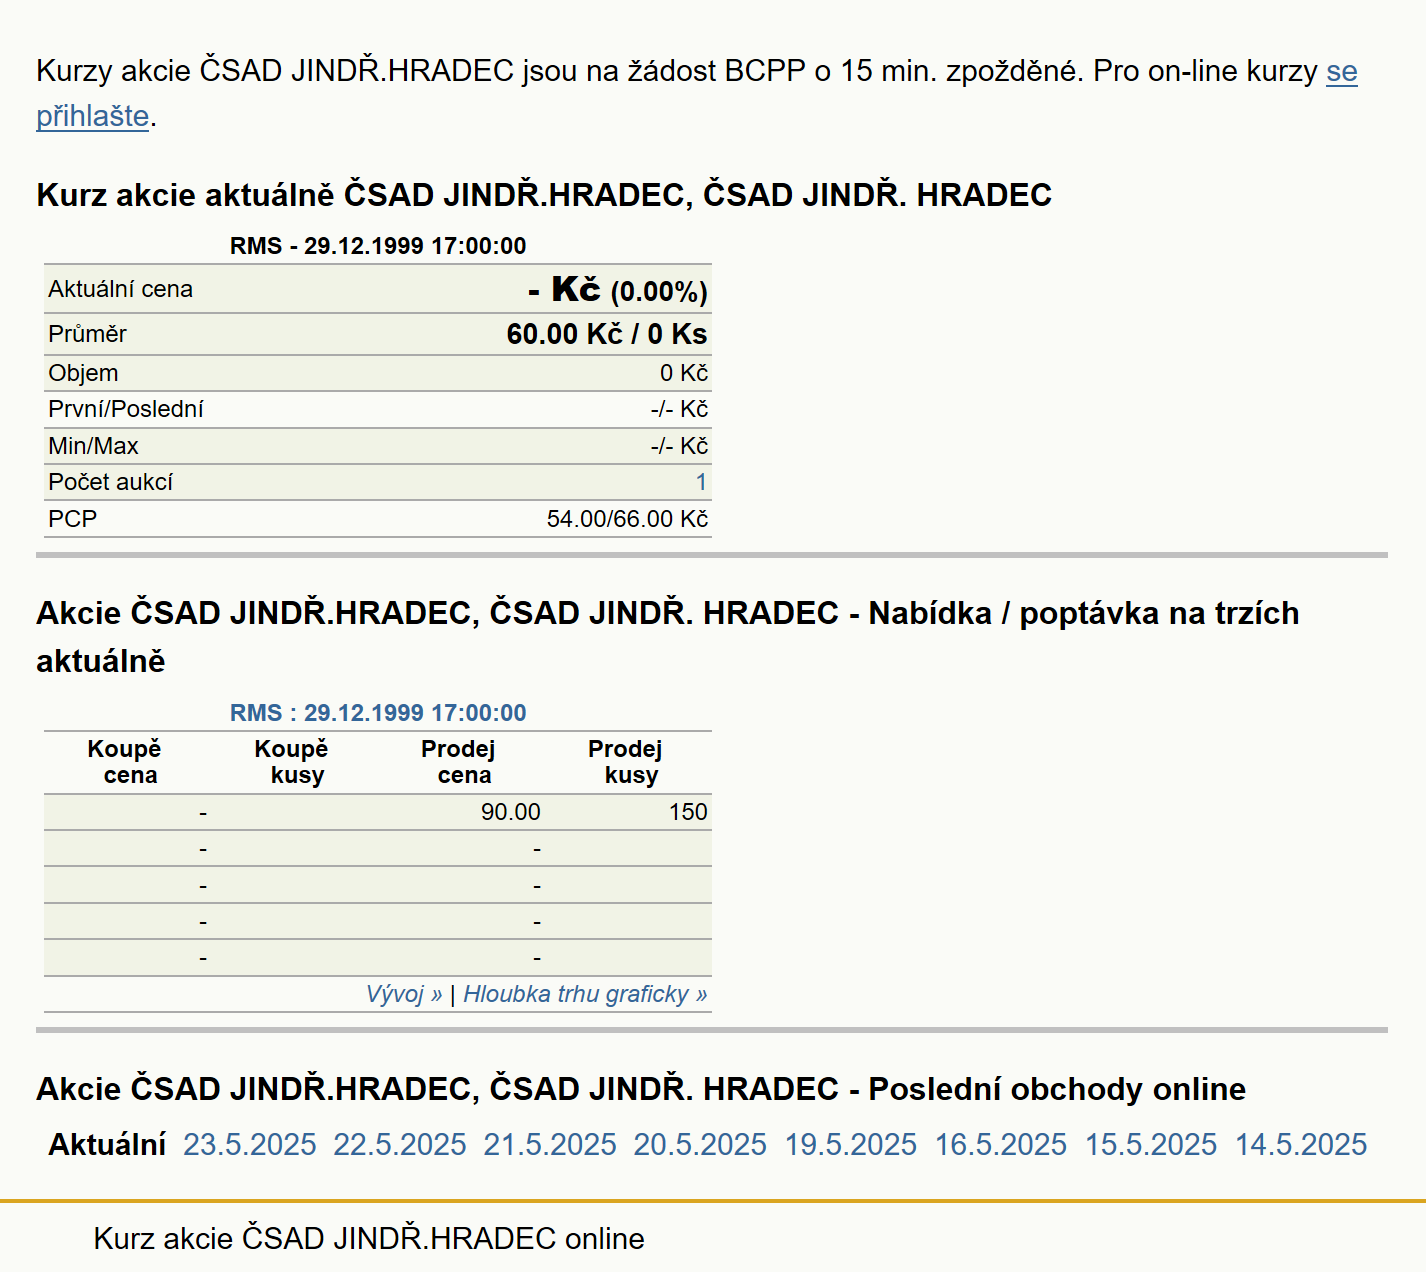This screenshot has height=1272, width=1426.
Task: View trades dated 16.5.2025
Action: [1001, 1144]
